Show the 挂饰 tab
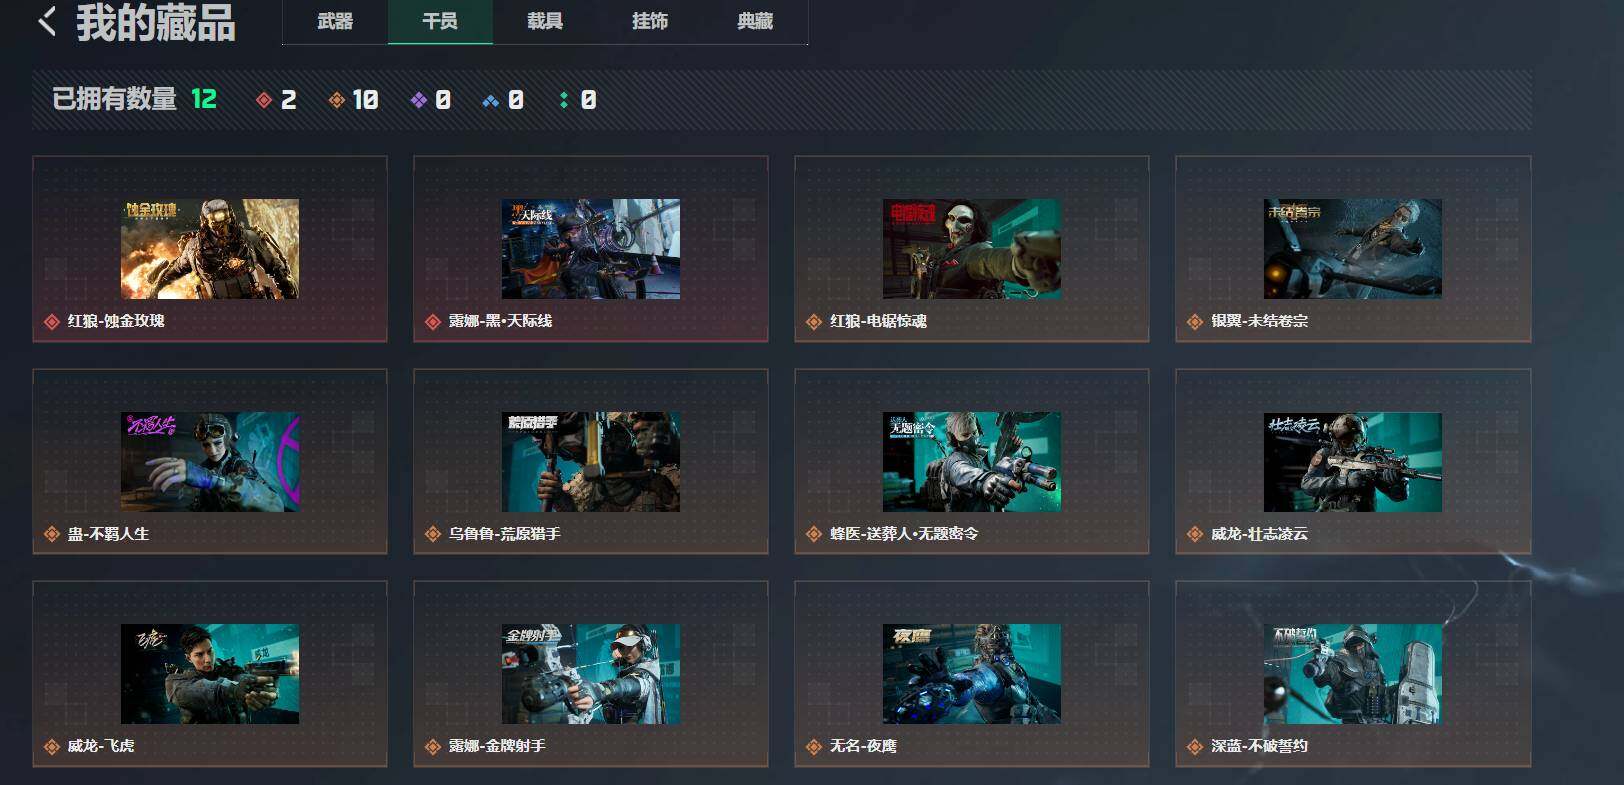The image size is (1624, 785). [x=650, y=21]
